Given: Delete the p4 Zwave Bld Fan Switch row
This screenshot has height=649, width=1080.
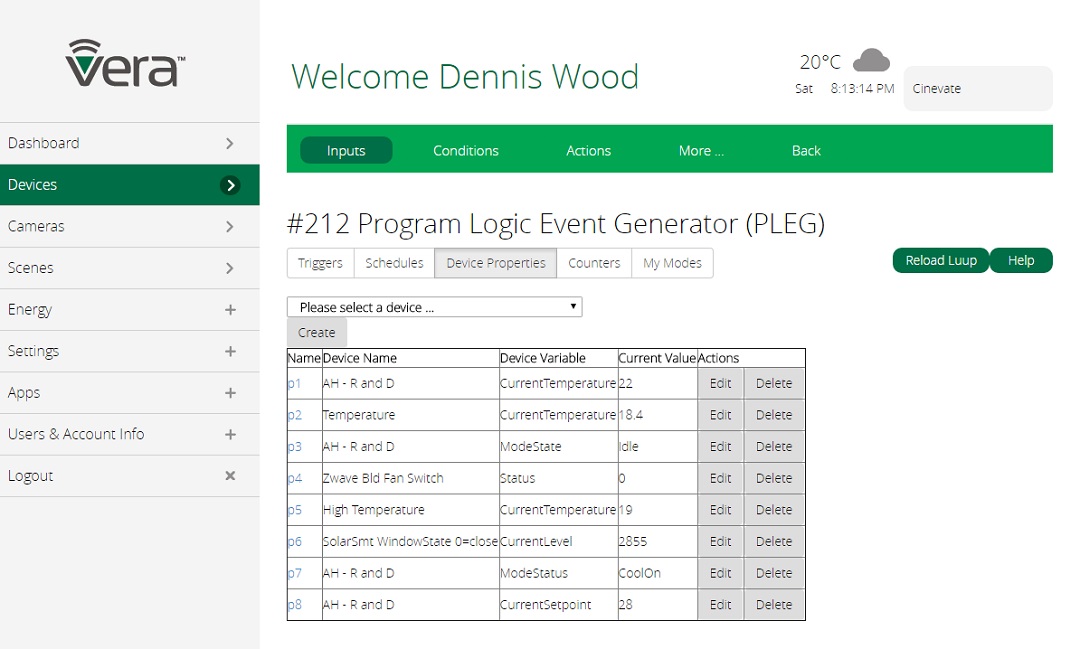Looking at the screenshot, I should click(x=774, y=478).
